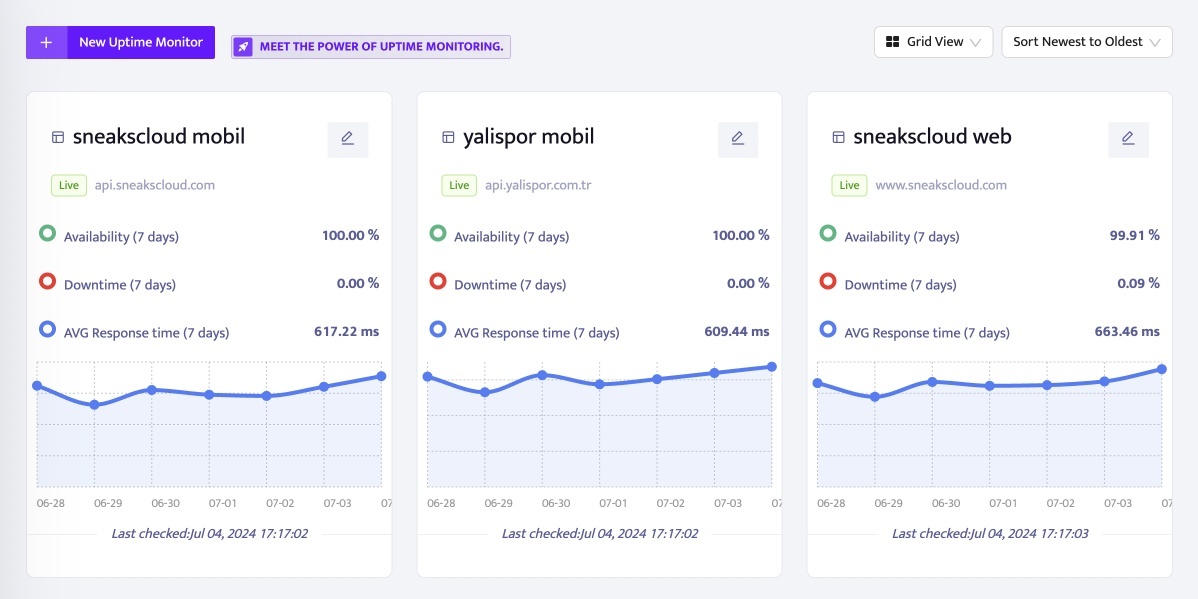Viewport: 1198px width, 599px height.
Task: Click the 99.91 % availability value
Action: pos(1135,235)
